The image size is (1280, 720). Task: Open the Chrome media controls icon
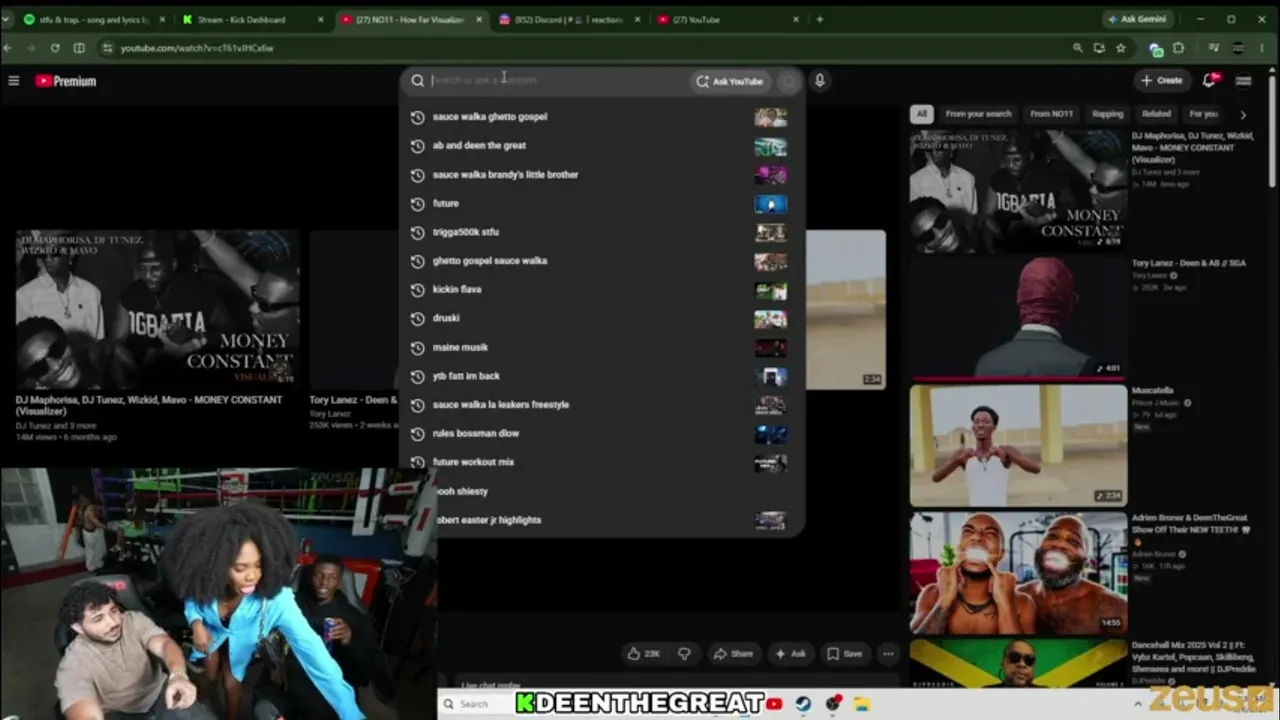(1214, 48)
